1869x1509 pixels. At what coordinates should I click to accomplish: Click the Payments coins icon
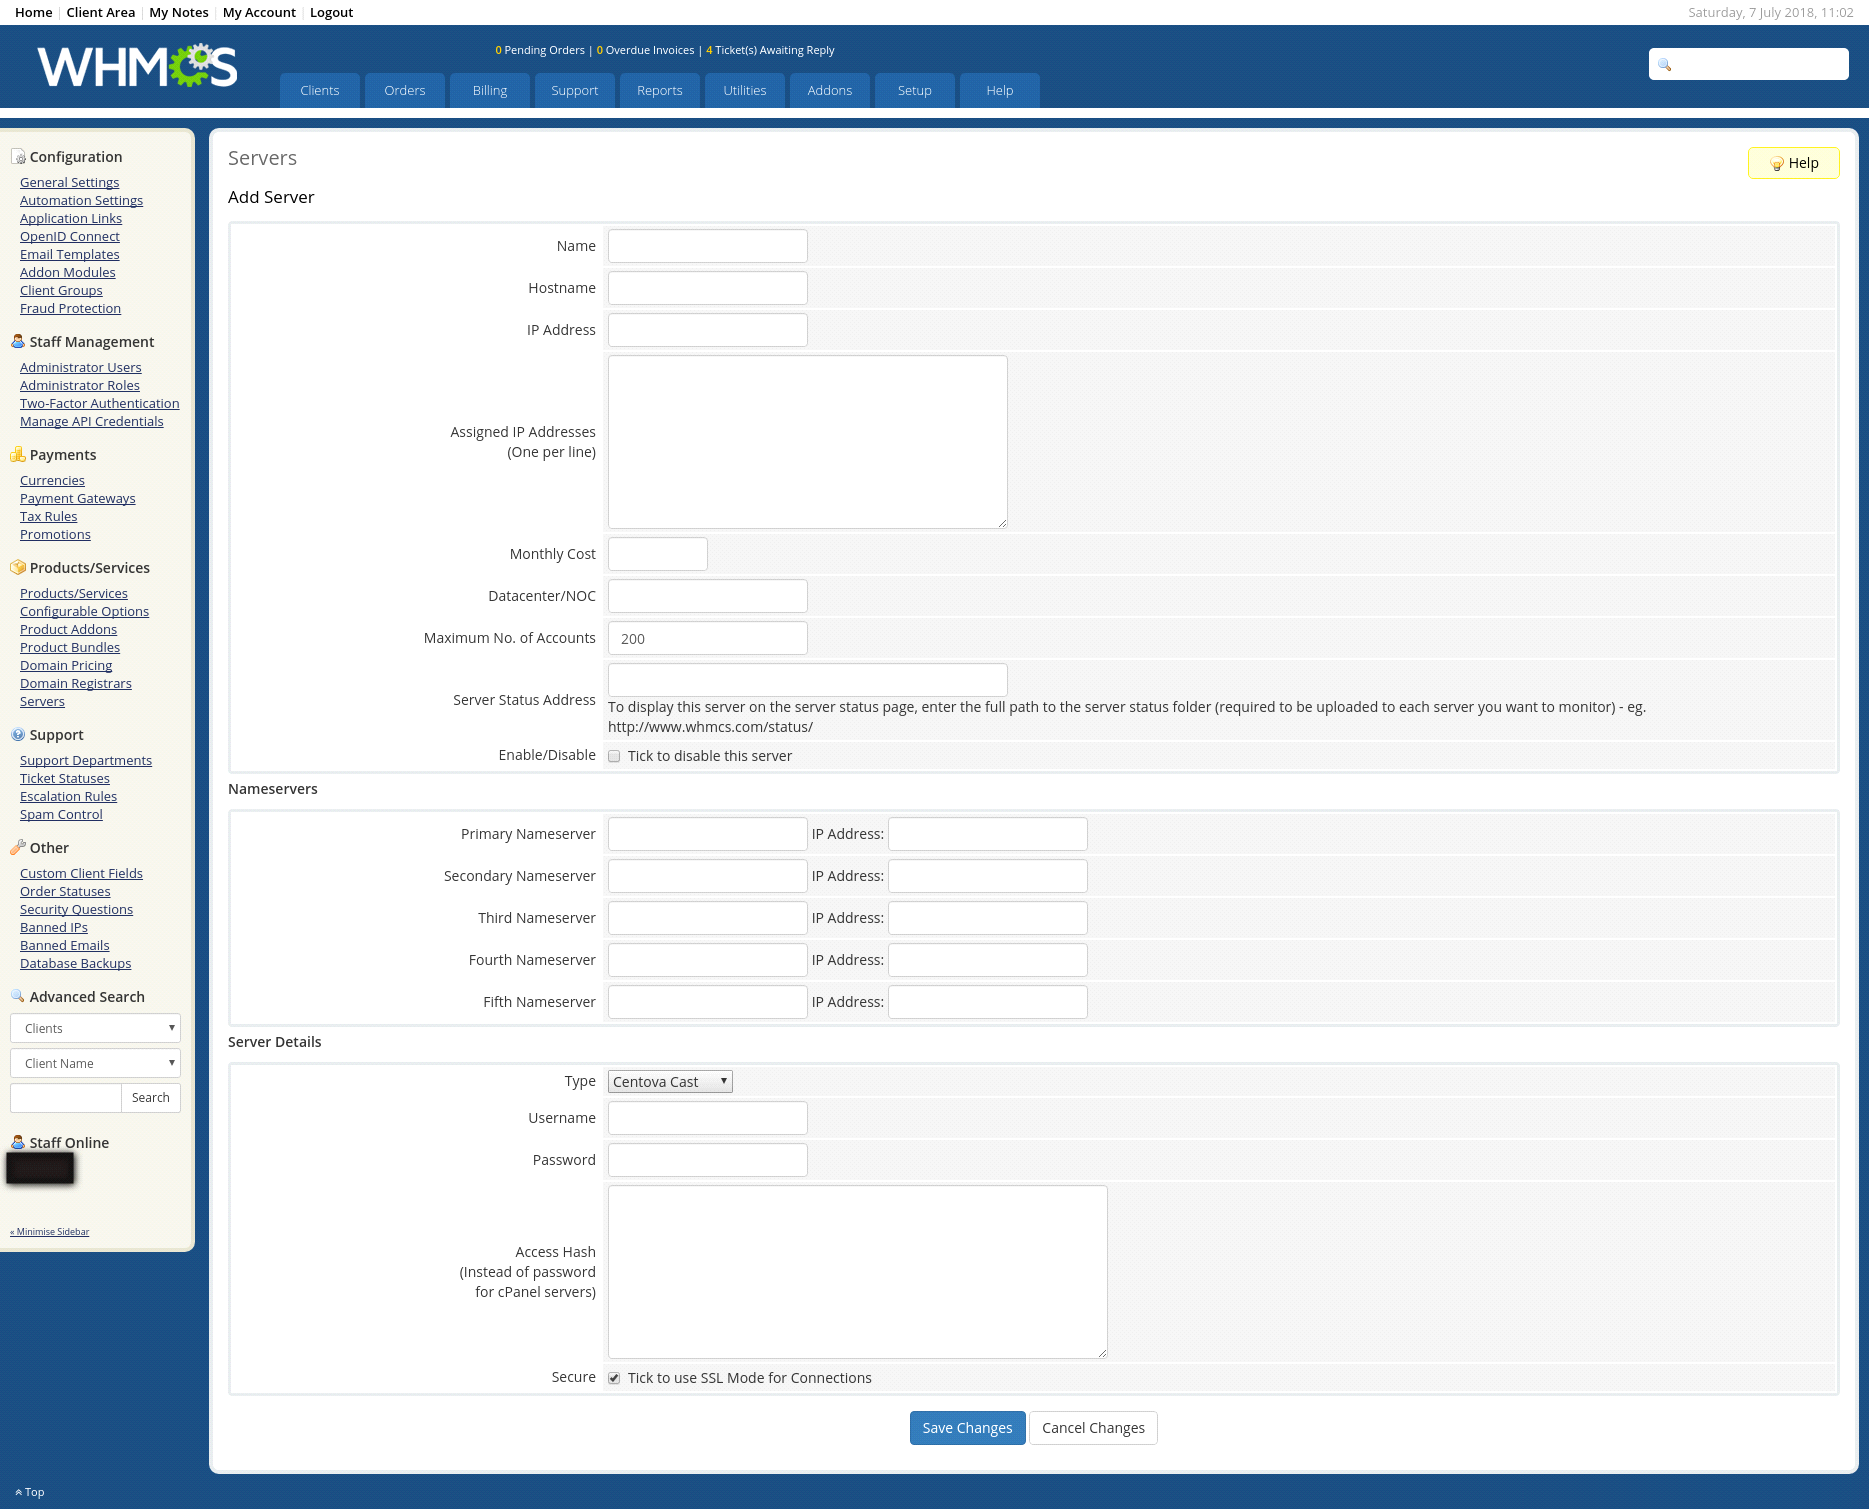[18, 455]
